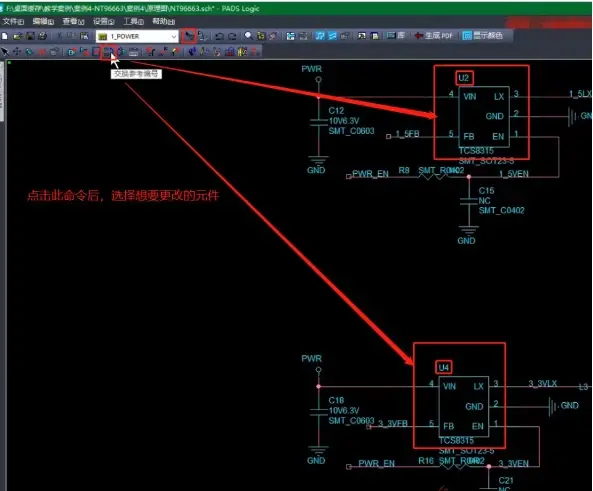Choose the red Delete tool

42,52
